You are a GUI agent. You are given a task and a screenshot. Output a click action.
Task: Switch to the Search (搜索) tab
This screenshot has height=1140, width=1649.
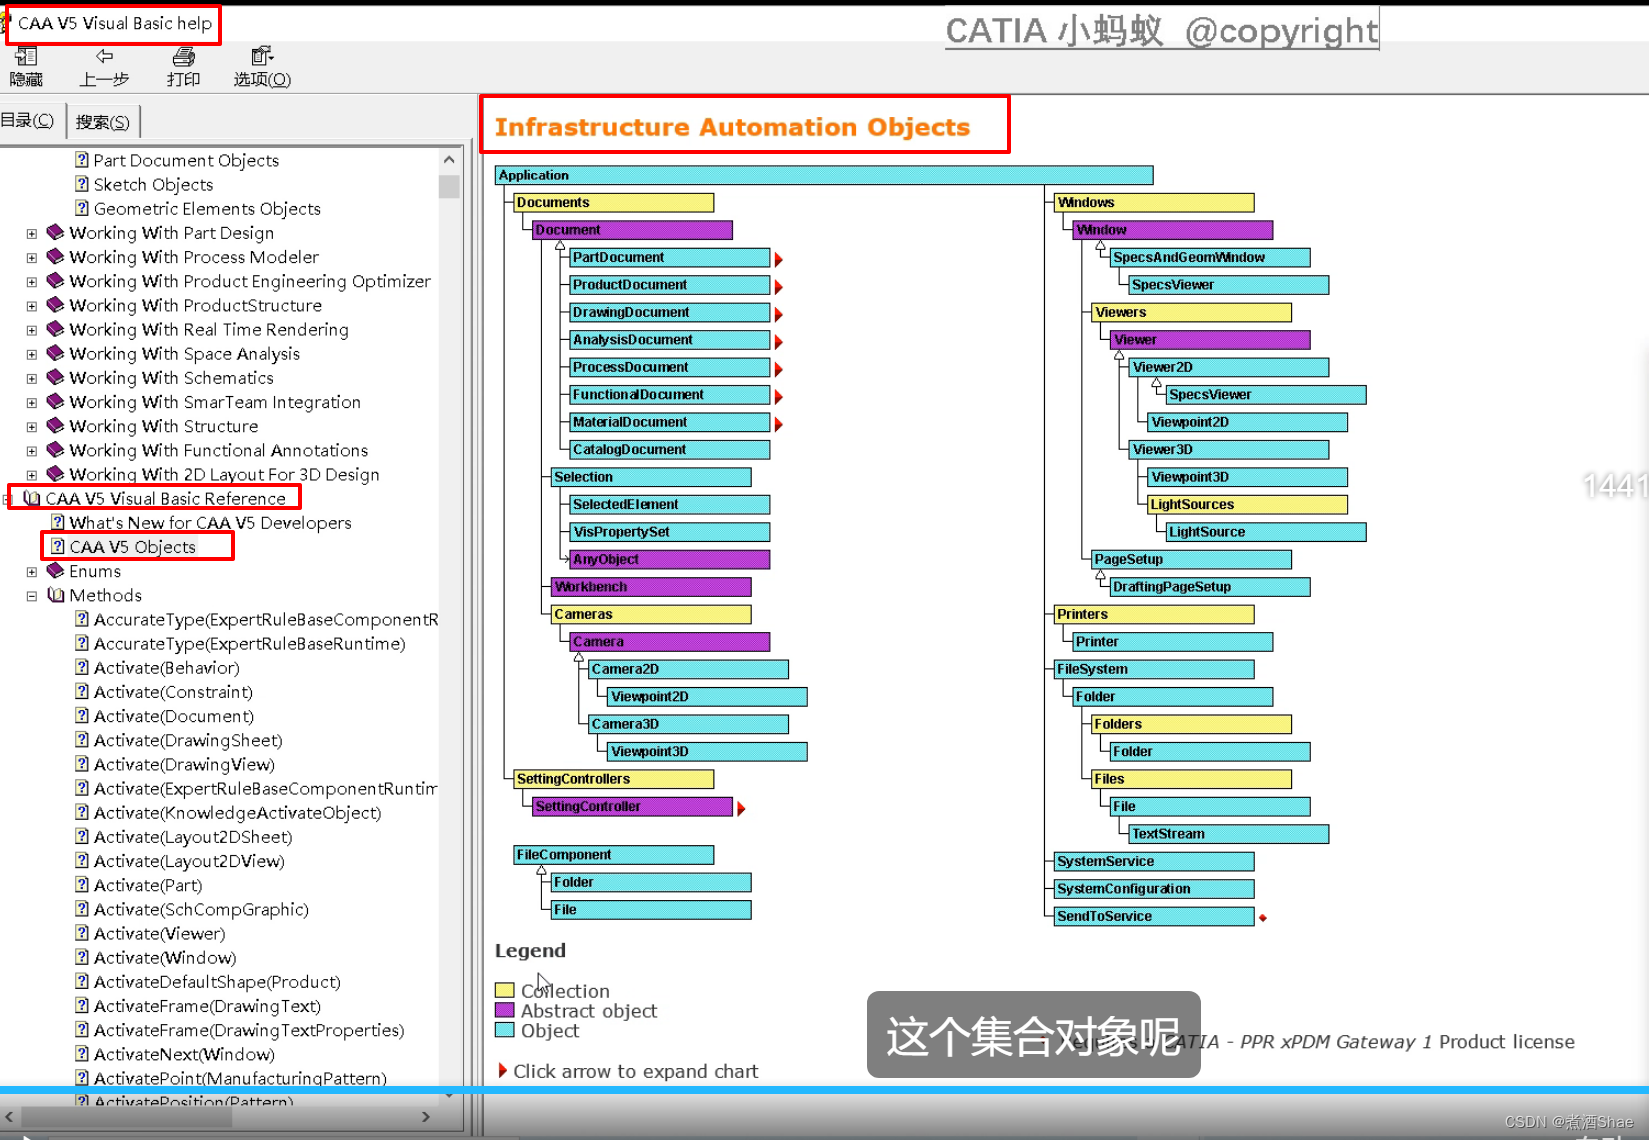click(102, 122)
